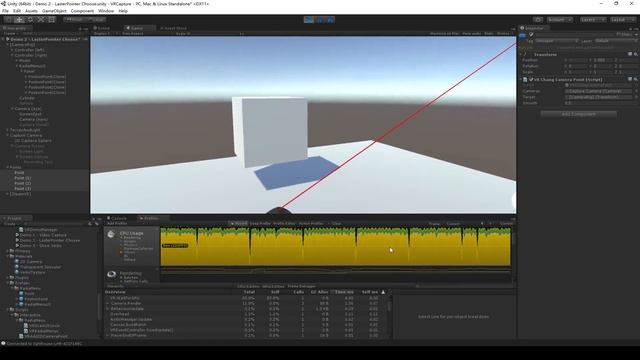Select the Inspector tab
This screenshot has width=640, height=360.
[x=533, y=28]
